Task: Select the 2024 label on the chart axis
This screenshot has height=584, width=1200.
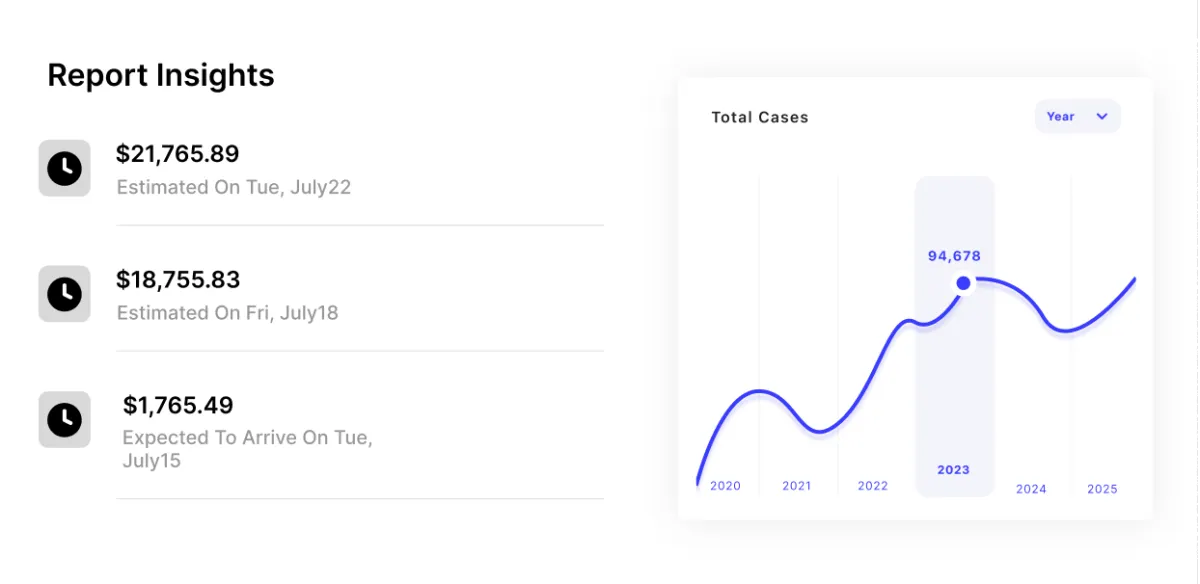Action: 1031,489
